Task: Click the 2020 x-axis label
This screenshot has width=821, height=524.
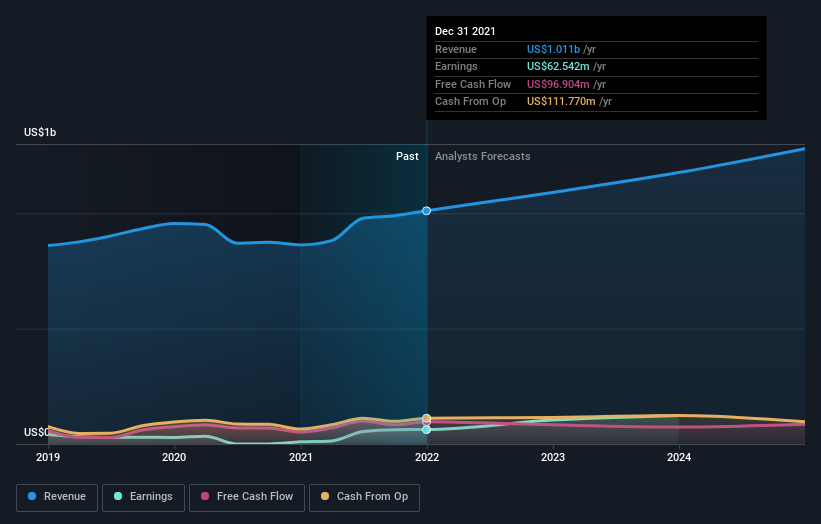Action: [x=174, y=457]
